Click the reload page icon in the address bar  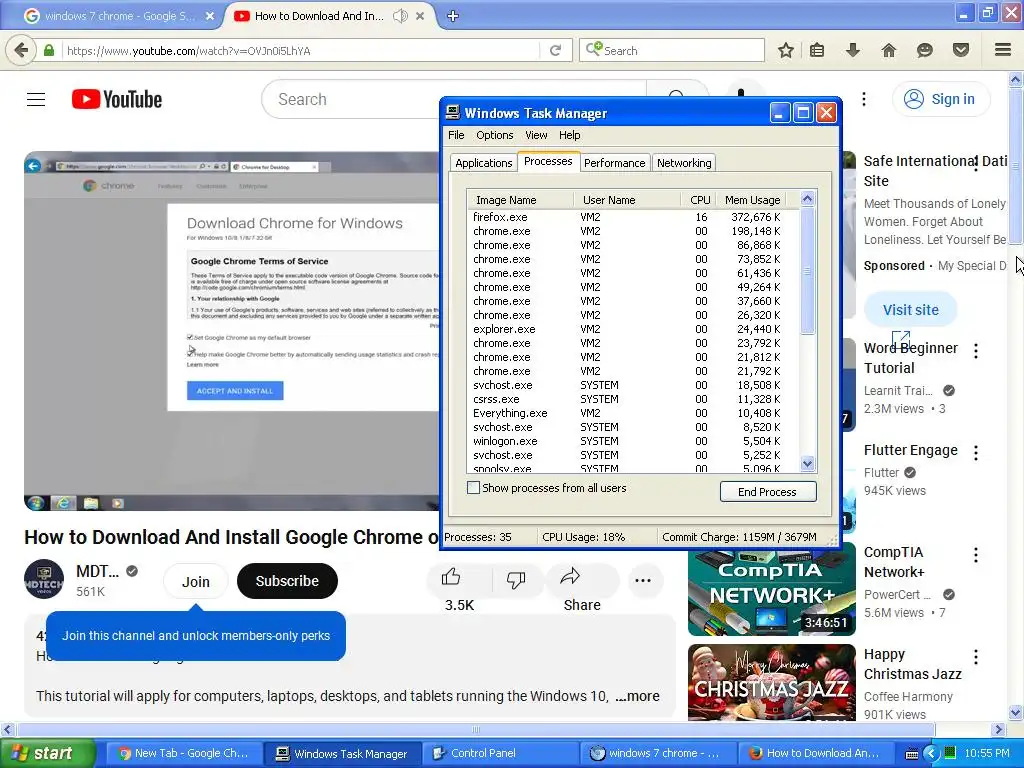pos(556,50)
